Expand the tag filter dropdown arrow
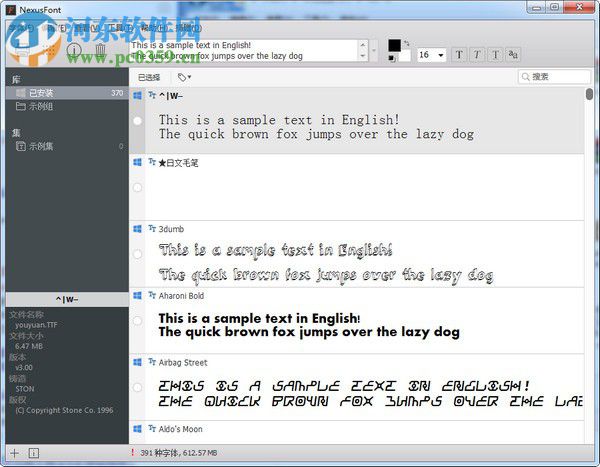600x467 pixels. point(189,77)
